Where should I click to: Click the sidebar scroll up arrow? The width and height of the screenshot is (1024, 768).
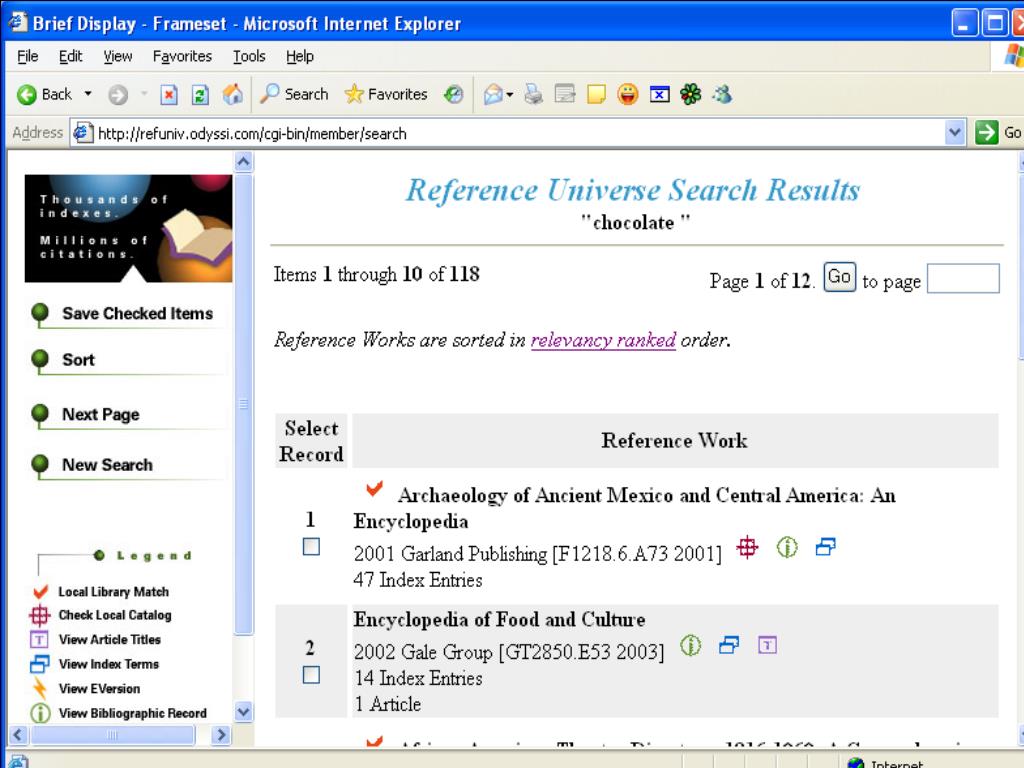(244, 161)
